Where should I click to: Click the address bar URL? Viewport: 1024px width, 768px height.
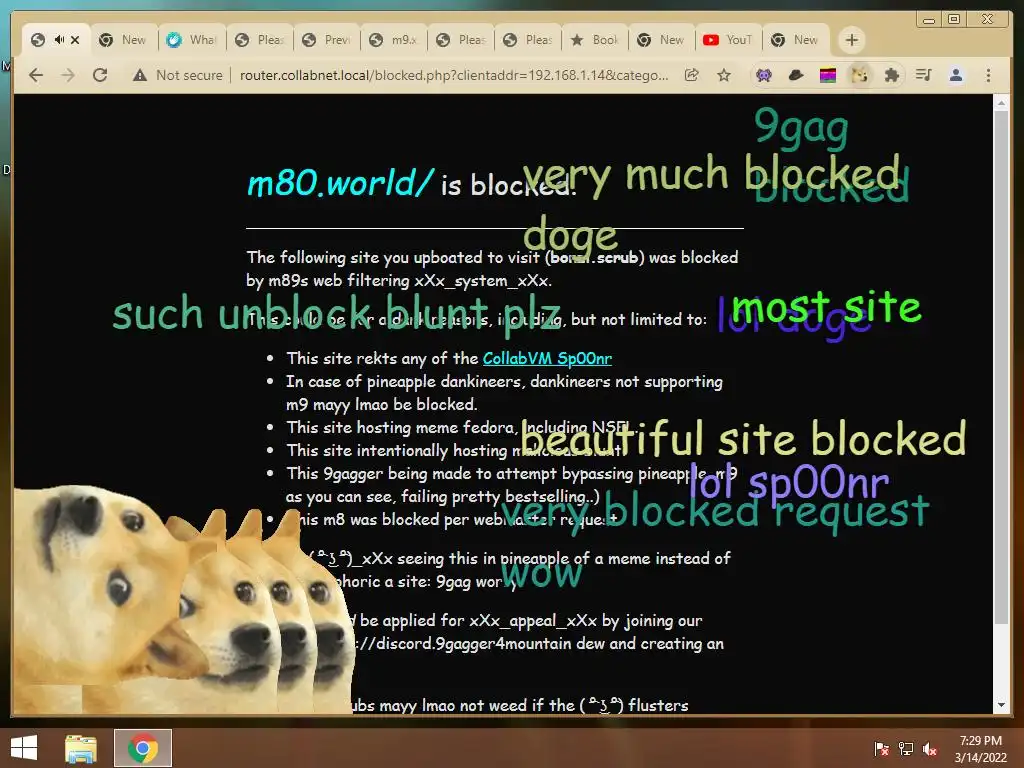(x=454, y=75)
